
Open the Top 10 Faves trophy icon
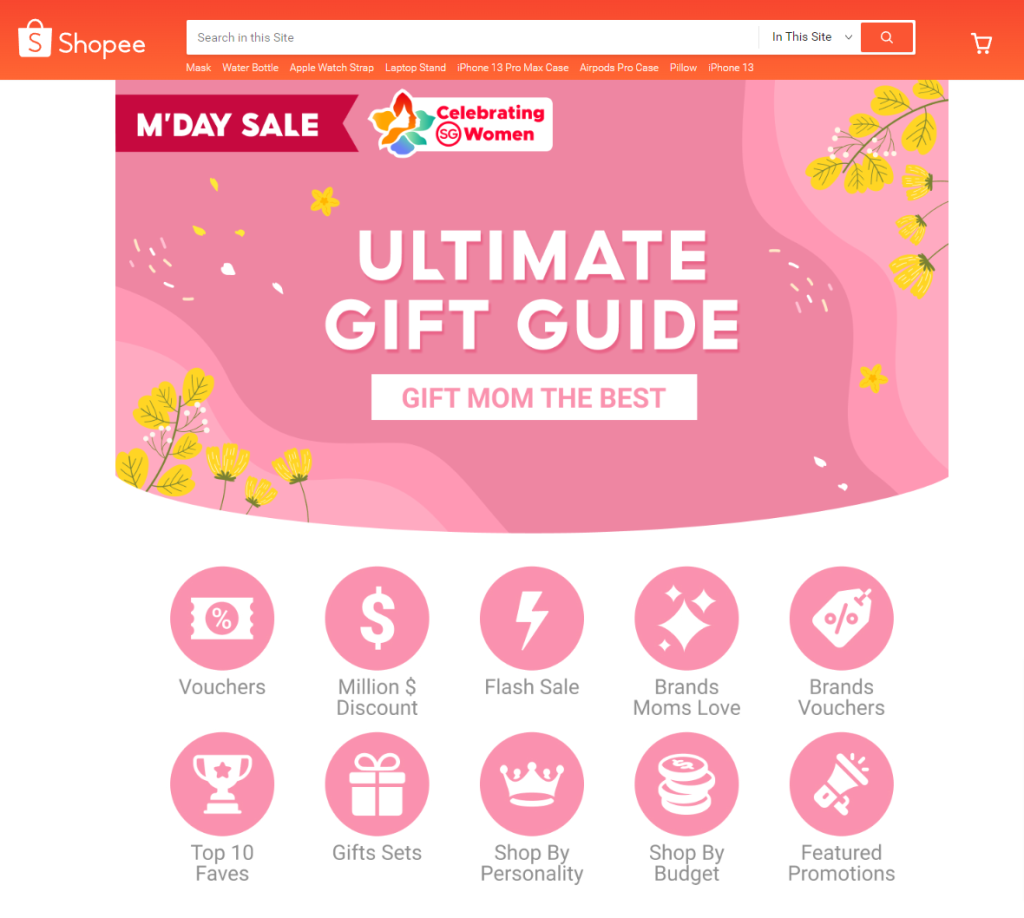pos(222,783)
